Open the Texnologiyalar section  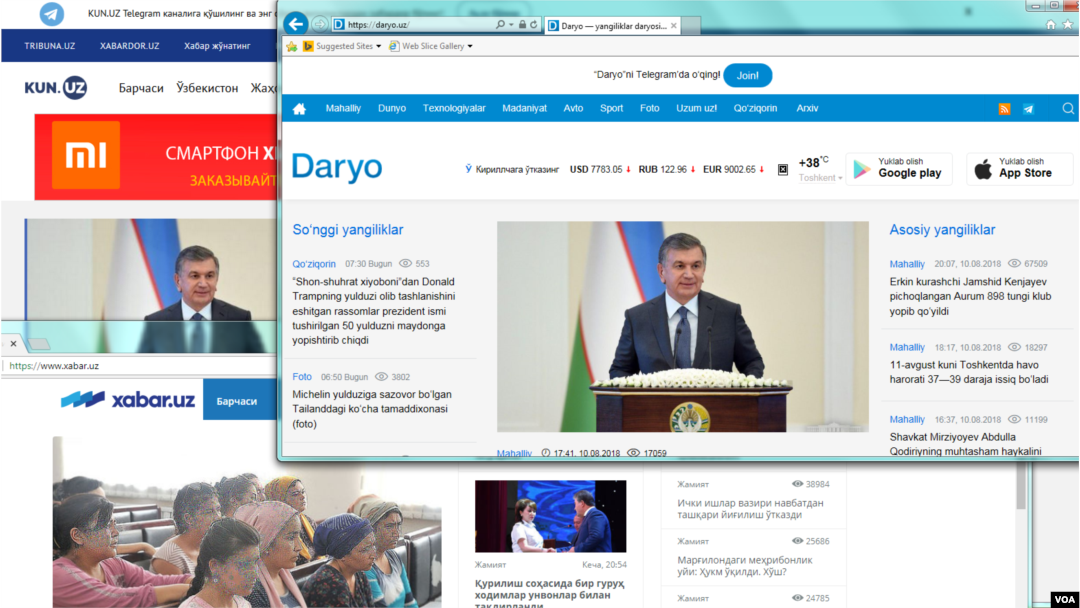click(454, 108)
